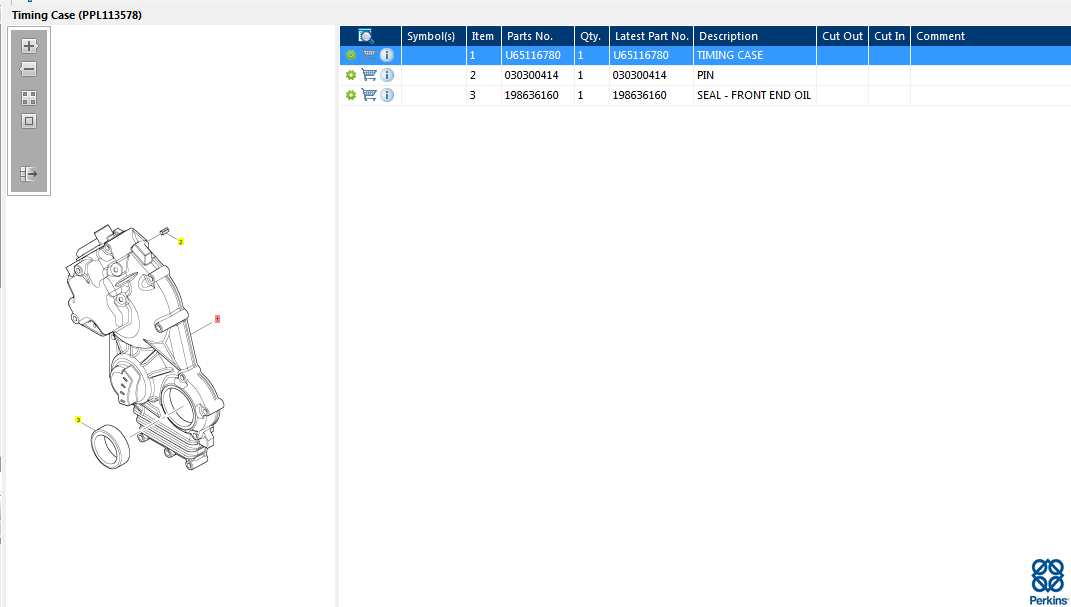
Task: Select the TIMING CASE description
Action: click(729, 55)
